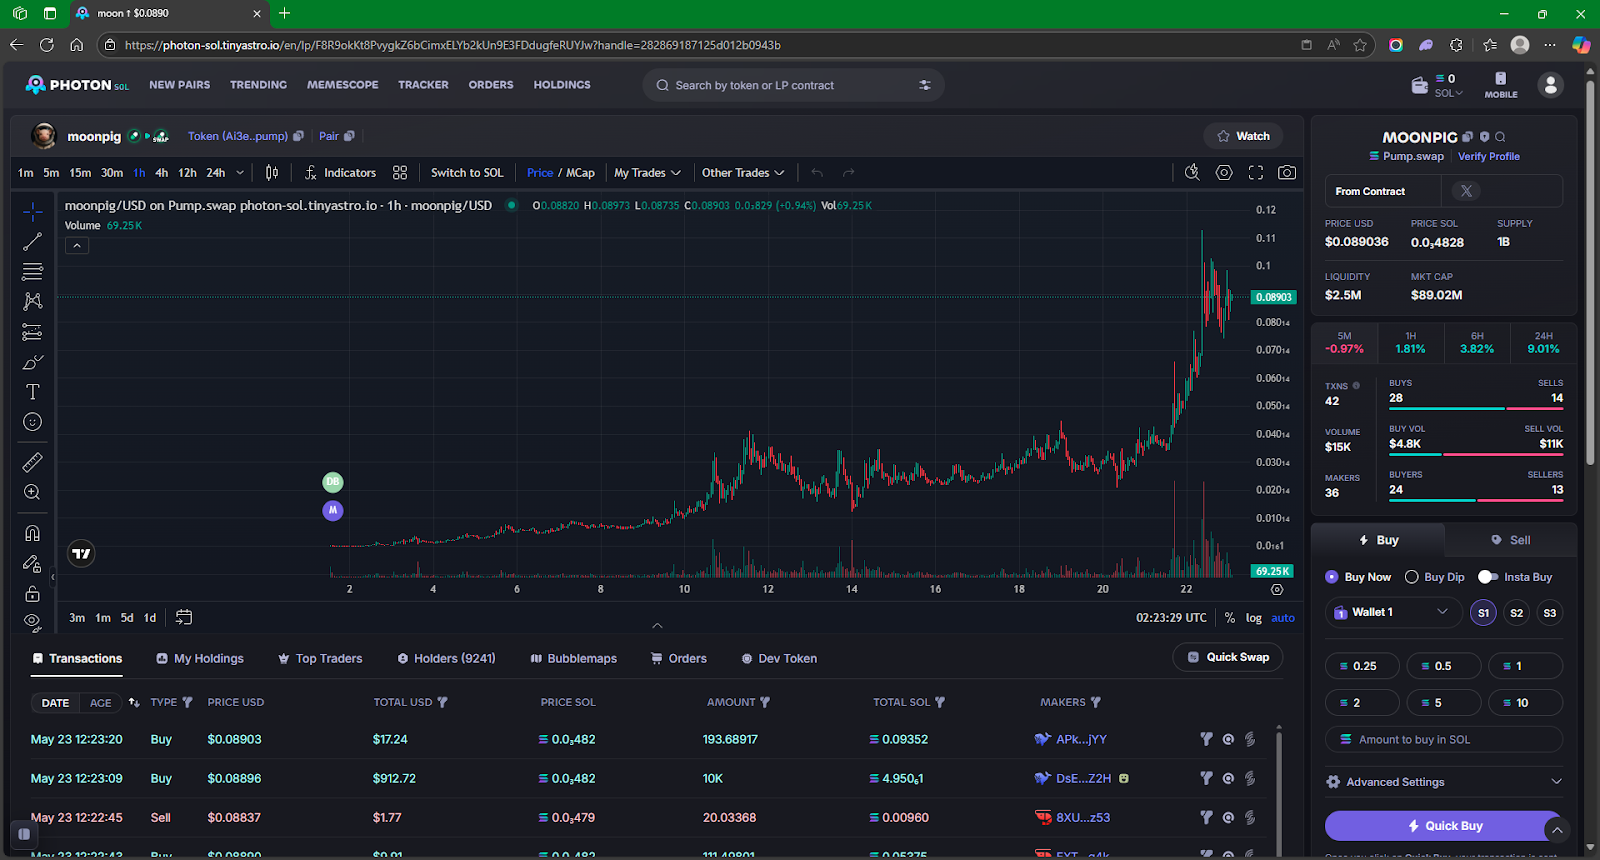Open the Fibonacci retracement tool group
Image resolution: width=1600 pixels, height=860 pixels.
(32, 272)
